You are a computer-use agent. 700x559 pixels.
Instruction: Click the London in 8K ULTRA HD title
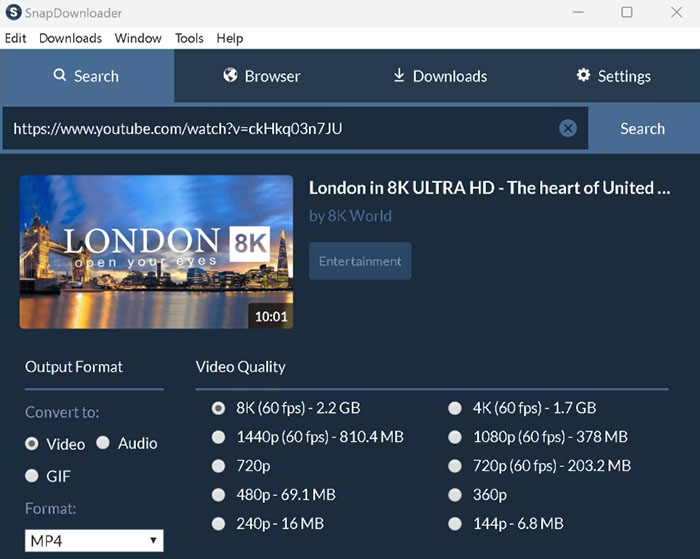[x=490, y=188]
